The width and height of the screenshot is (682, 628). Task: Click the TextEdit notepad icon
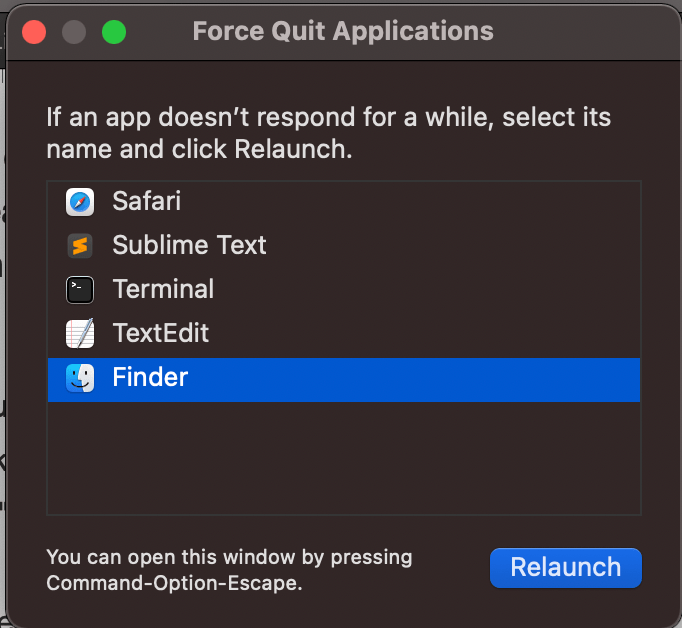tap(80, 333)
